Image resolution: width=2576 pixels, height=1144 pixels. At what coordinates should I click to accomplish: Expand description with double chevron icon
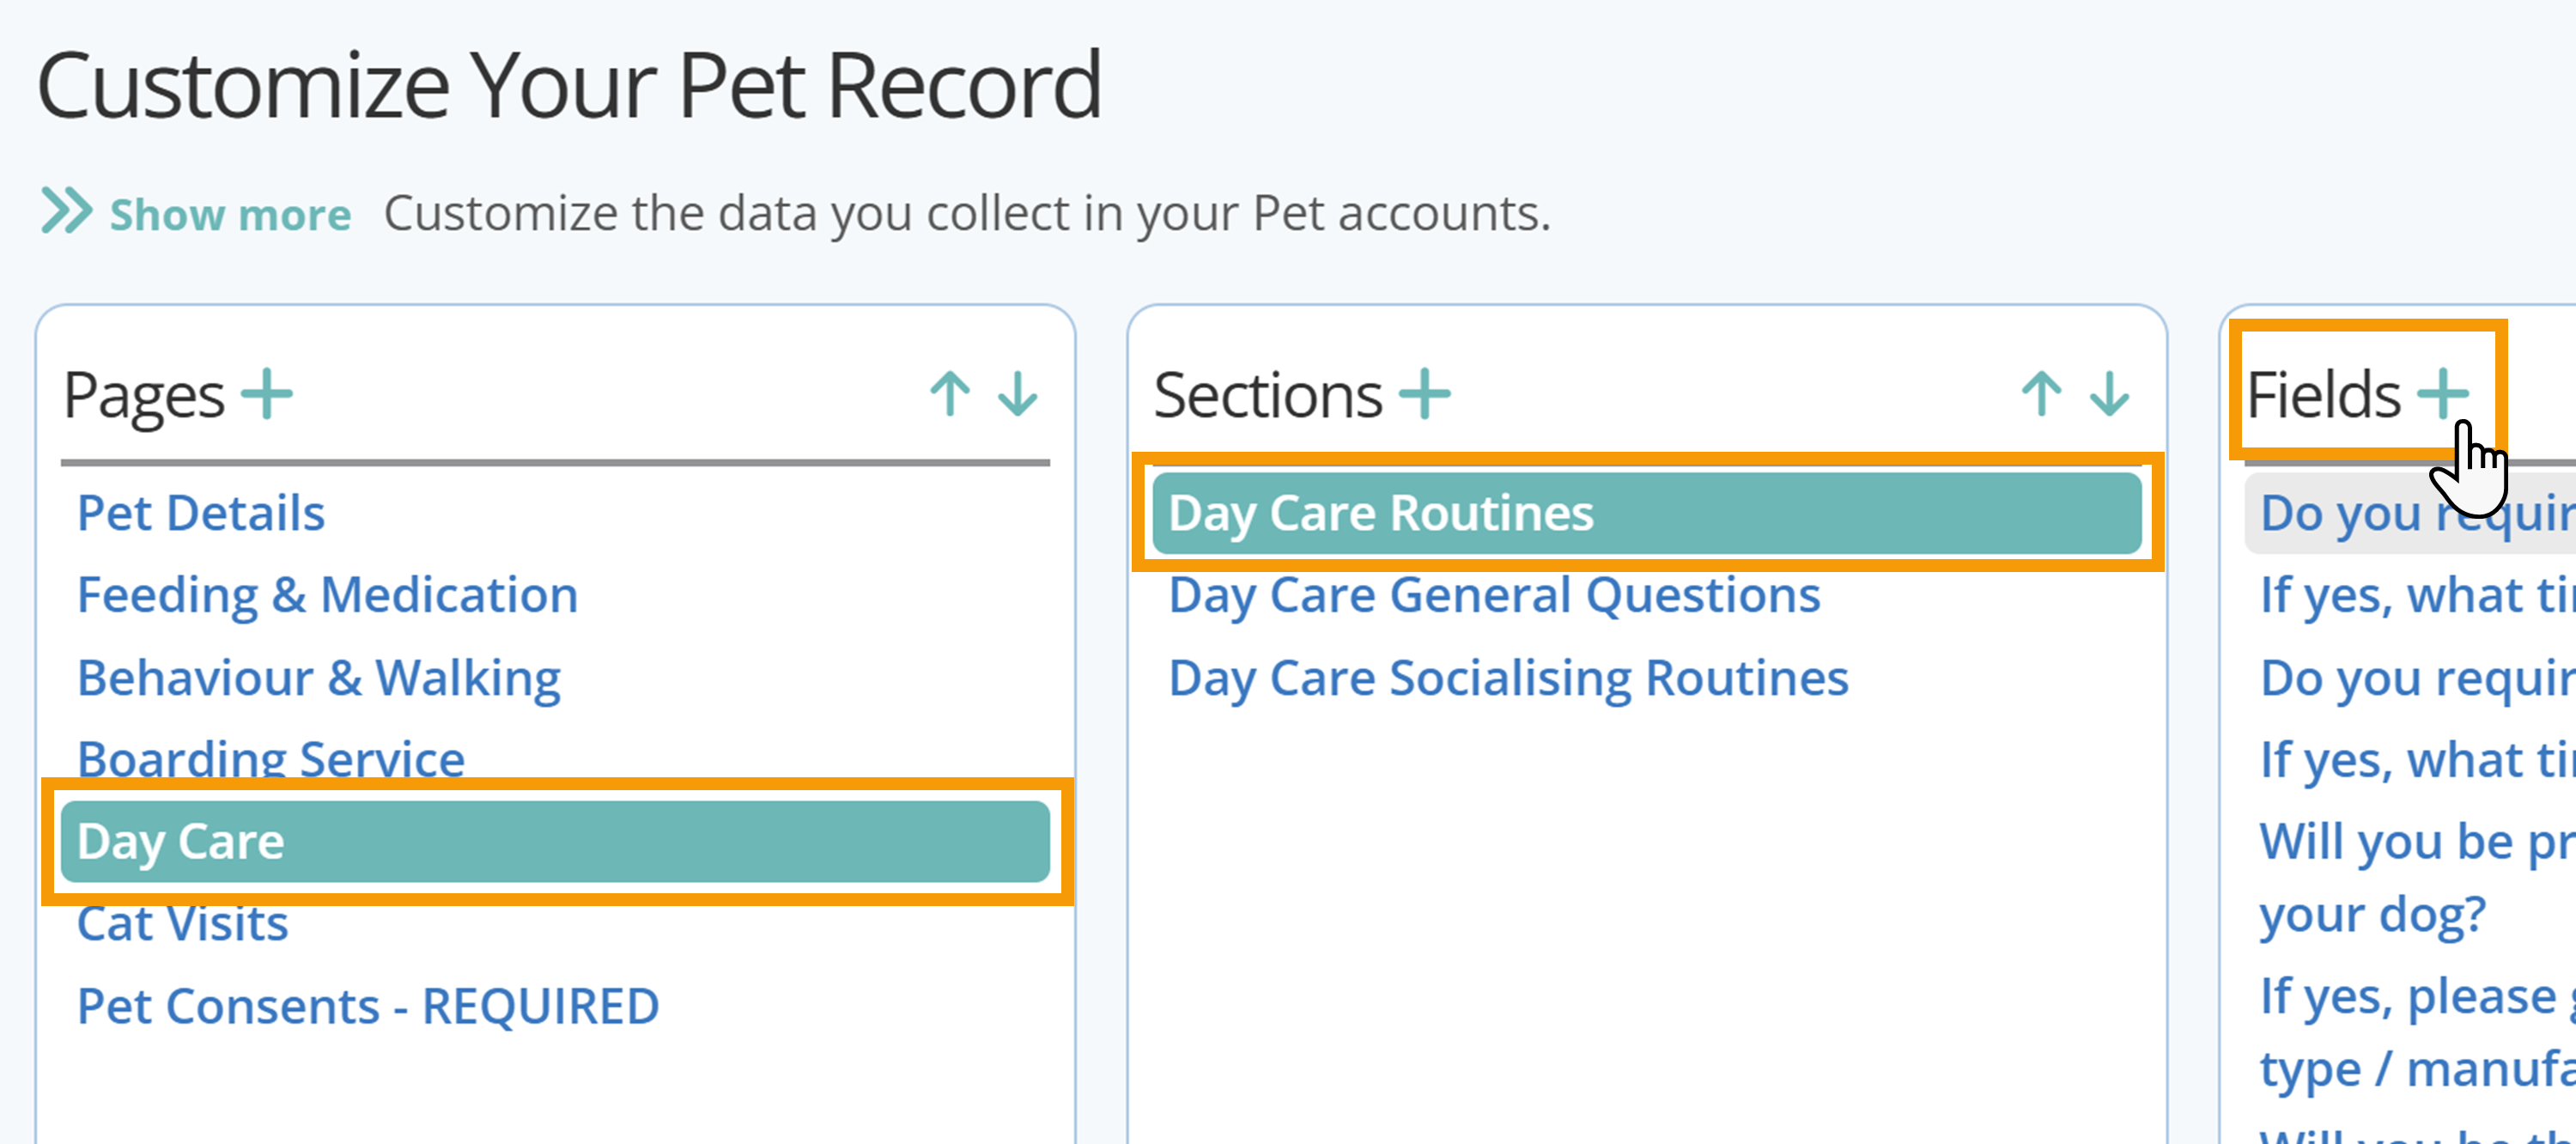click(66, 211)
